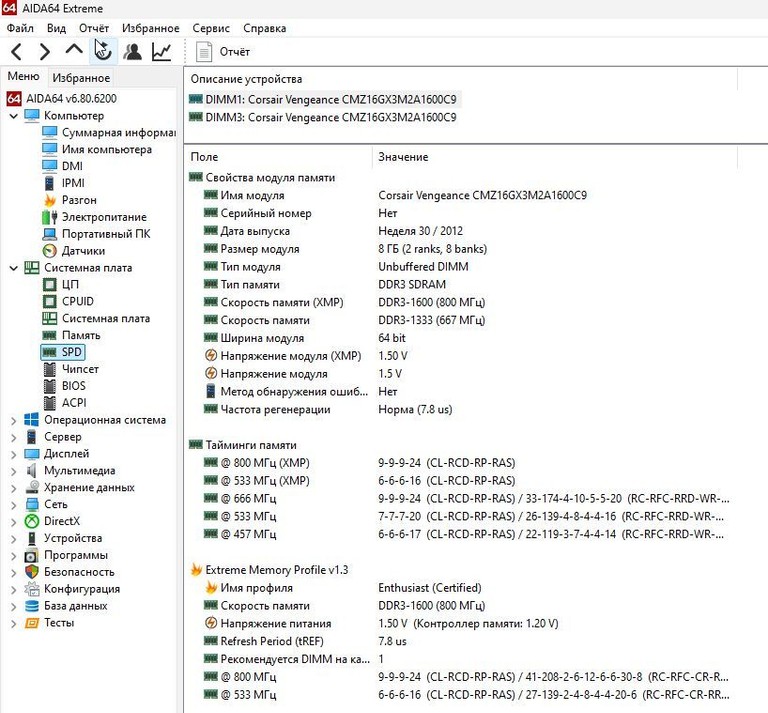The height and width of the screenshot is (713, 768).
Task: Go back with the left arrow toolbar icon
Action: coord(16,51)
